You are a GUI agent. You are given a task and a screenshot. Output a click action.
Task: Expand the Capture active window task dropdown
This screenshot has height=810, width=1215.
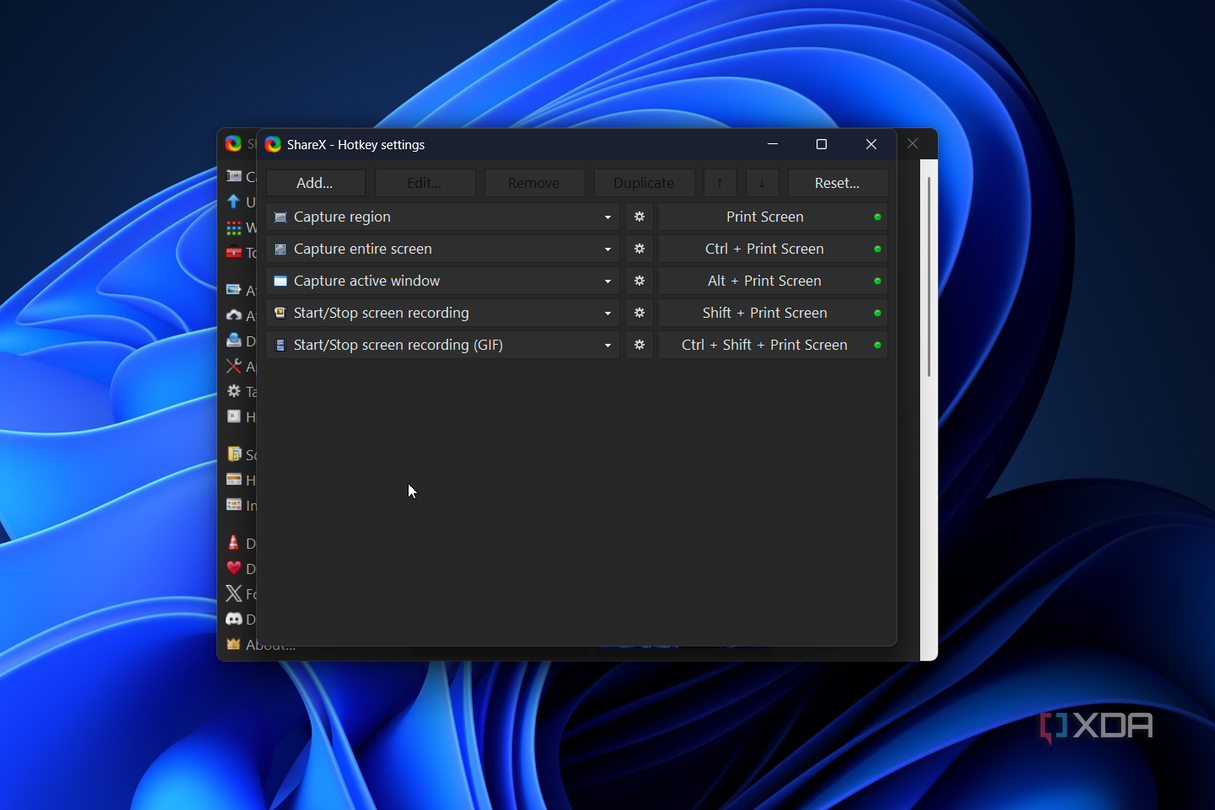607,281
